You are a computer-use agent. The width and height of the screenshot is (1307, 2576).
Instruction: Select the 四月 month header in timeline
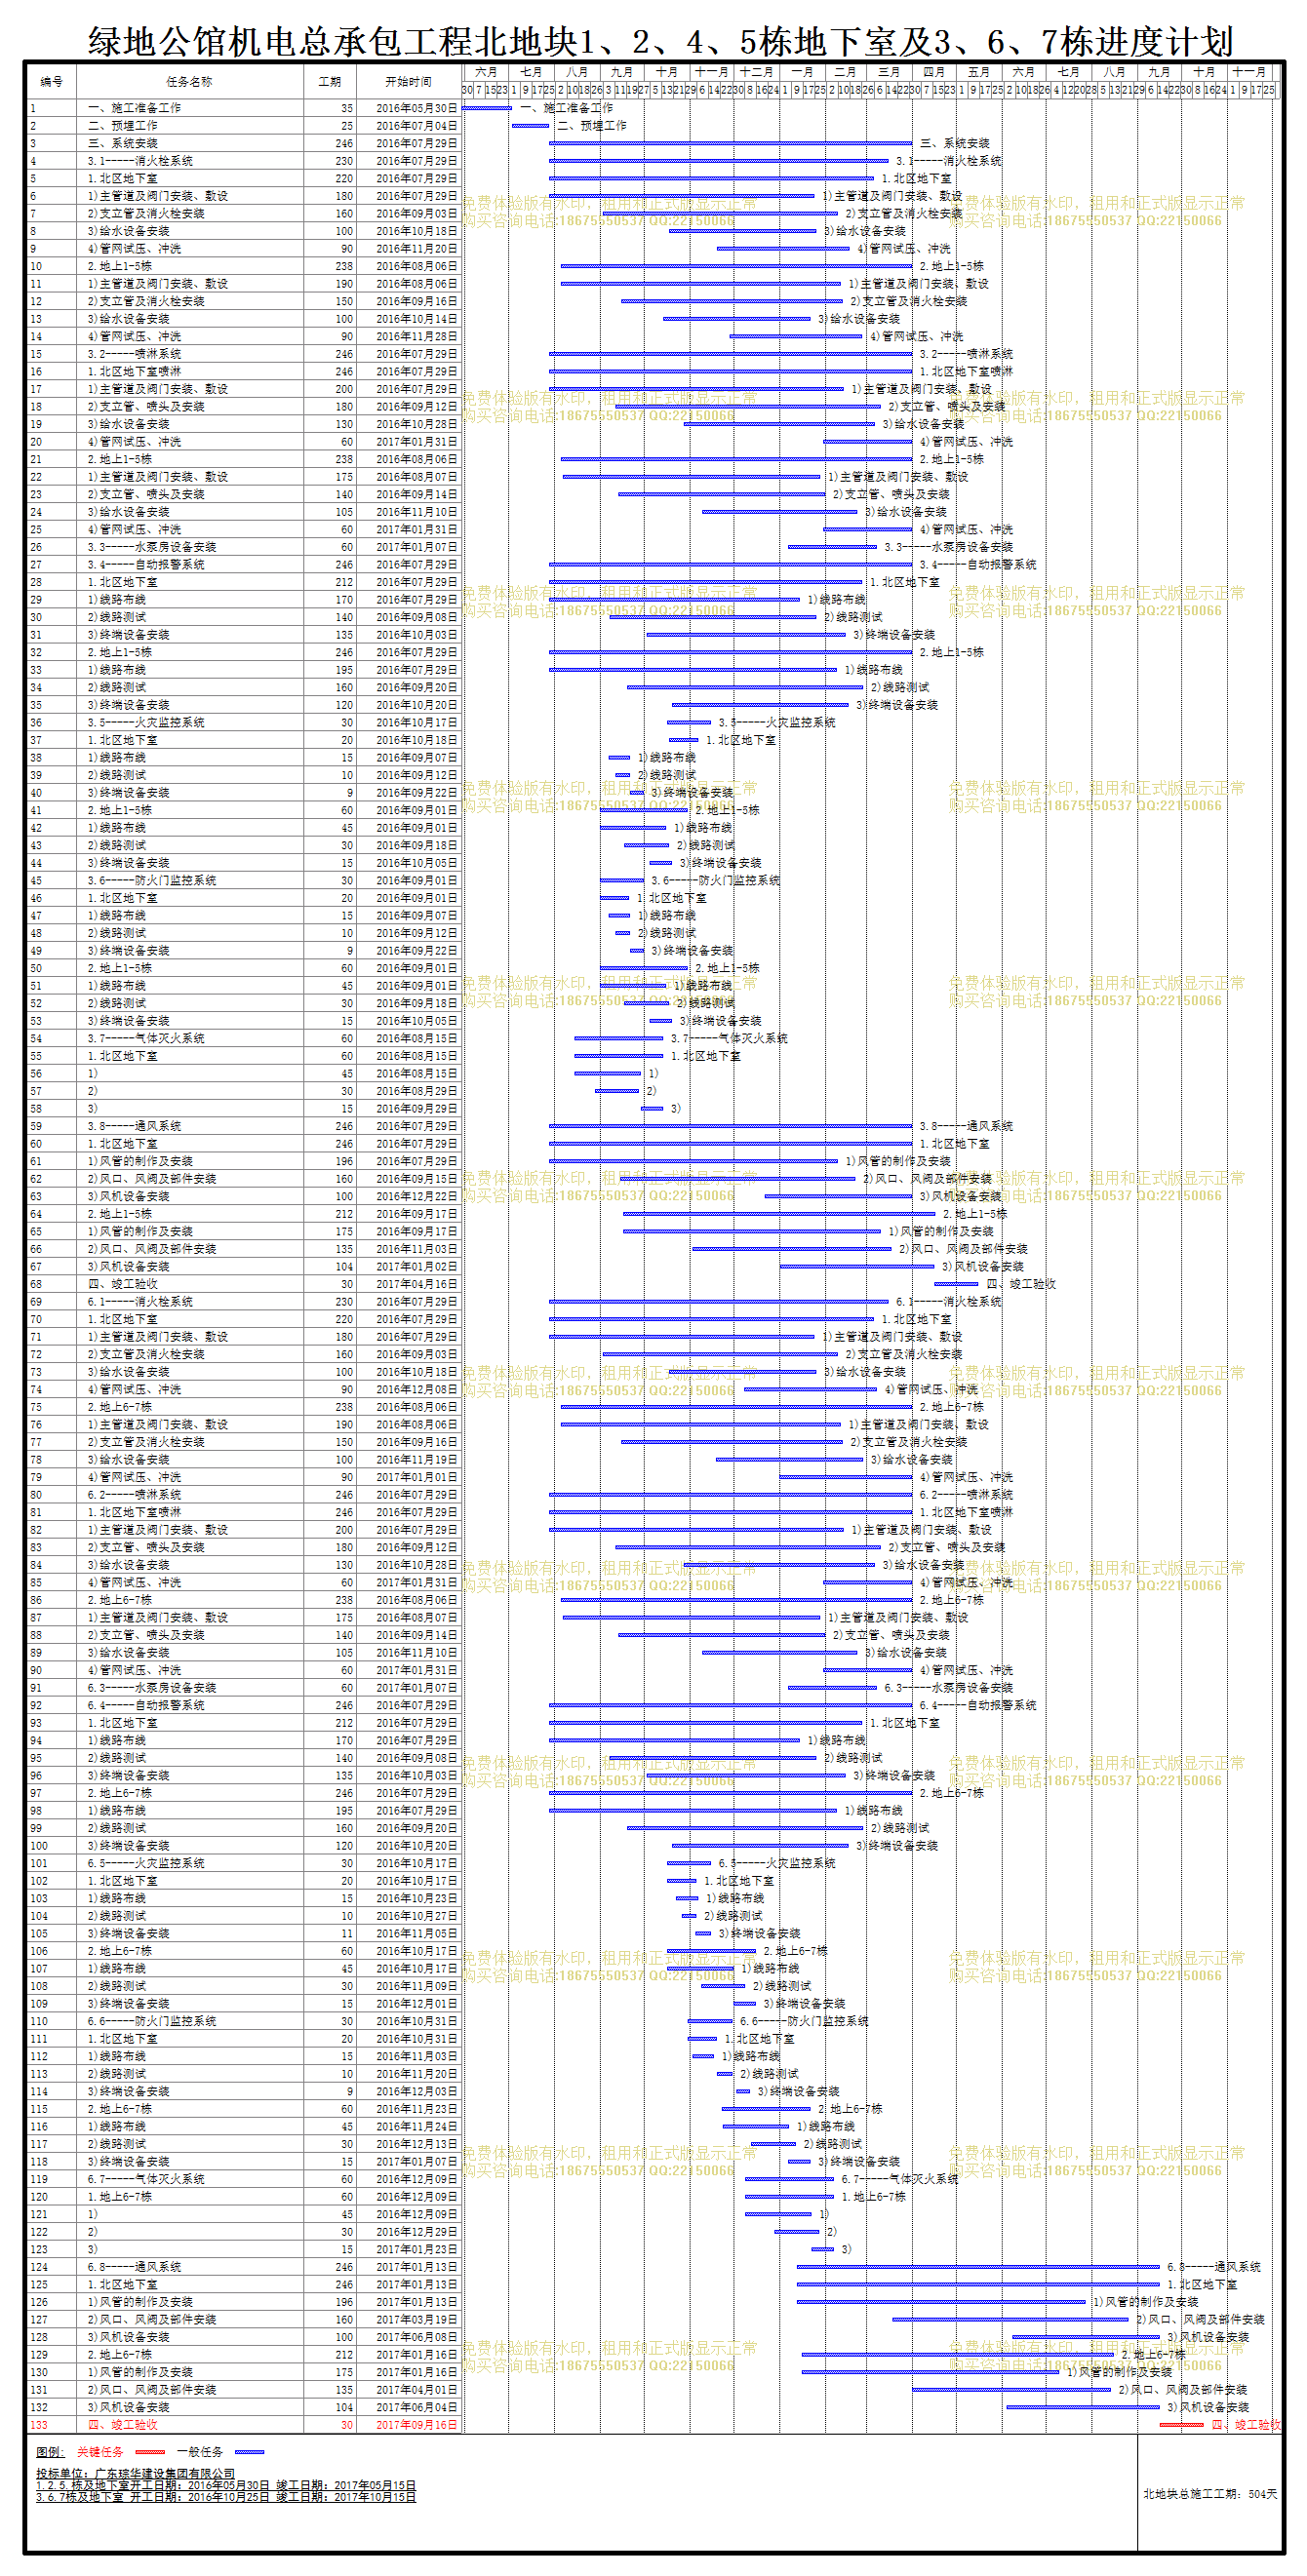point(934,72)
